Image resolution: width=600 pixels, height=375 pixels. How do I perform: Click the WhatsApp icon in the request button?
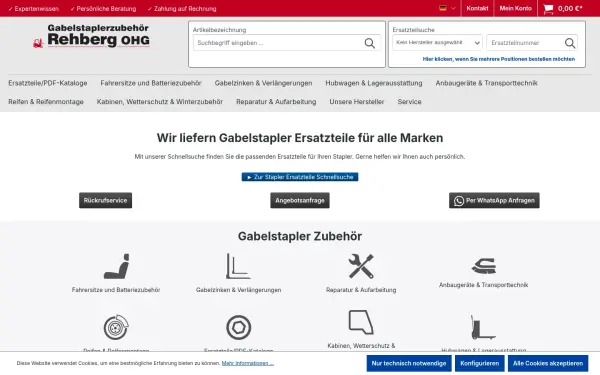coord(459,201)
